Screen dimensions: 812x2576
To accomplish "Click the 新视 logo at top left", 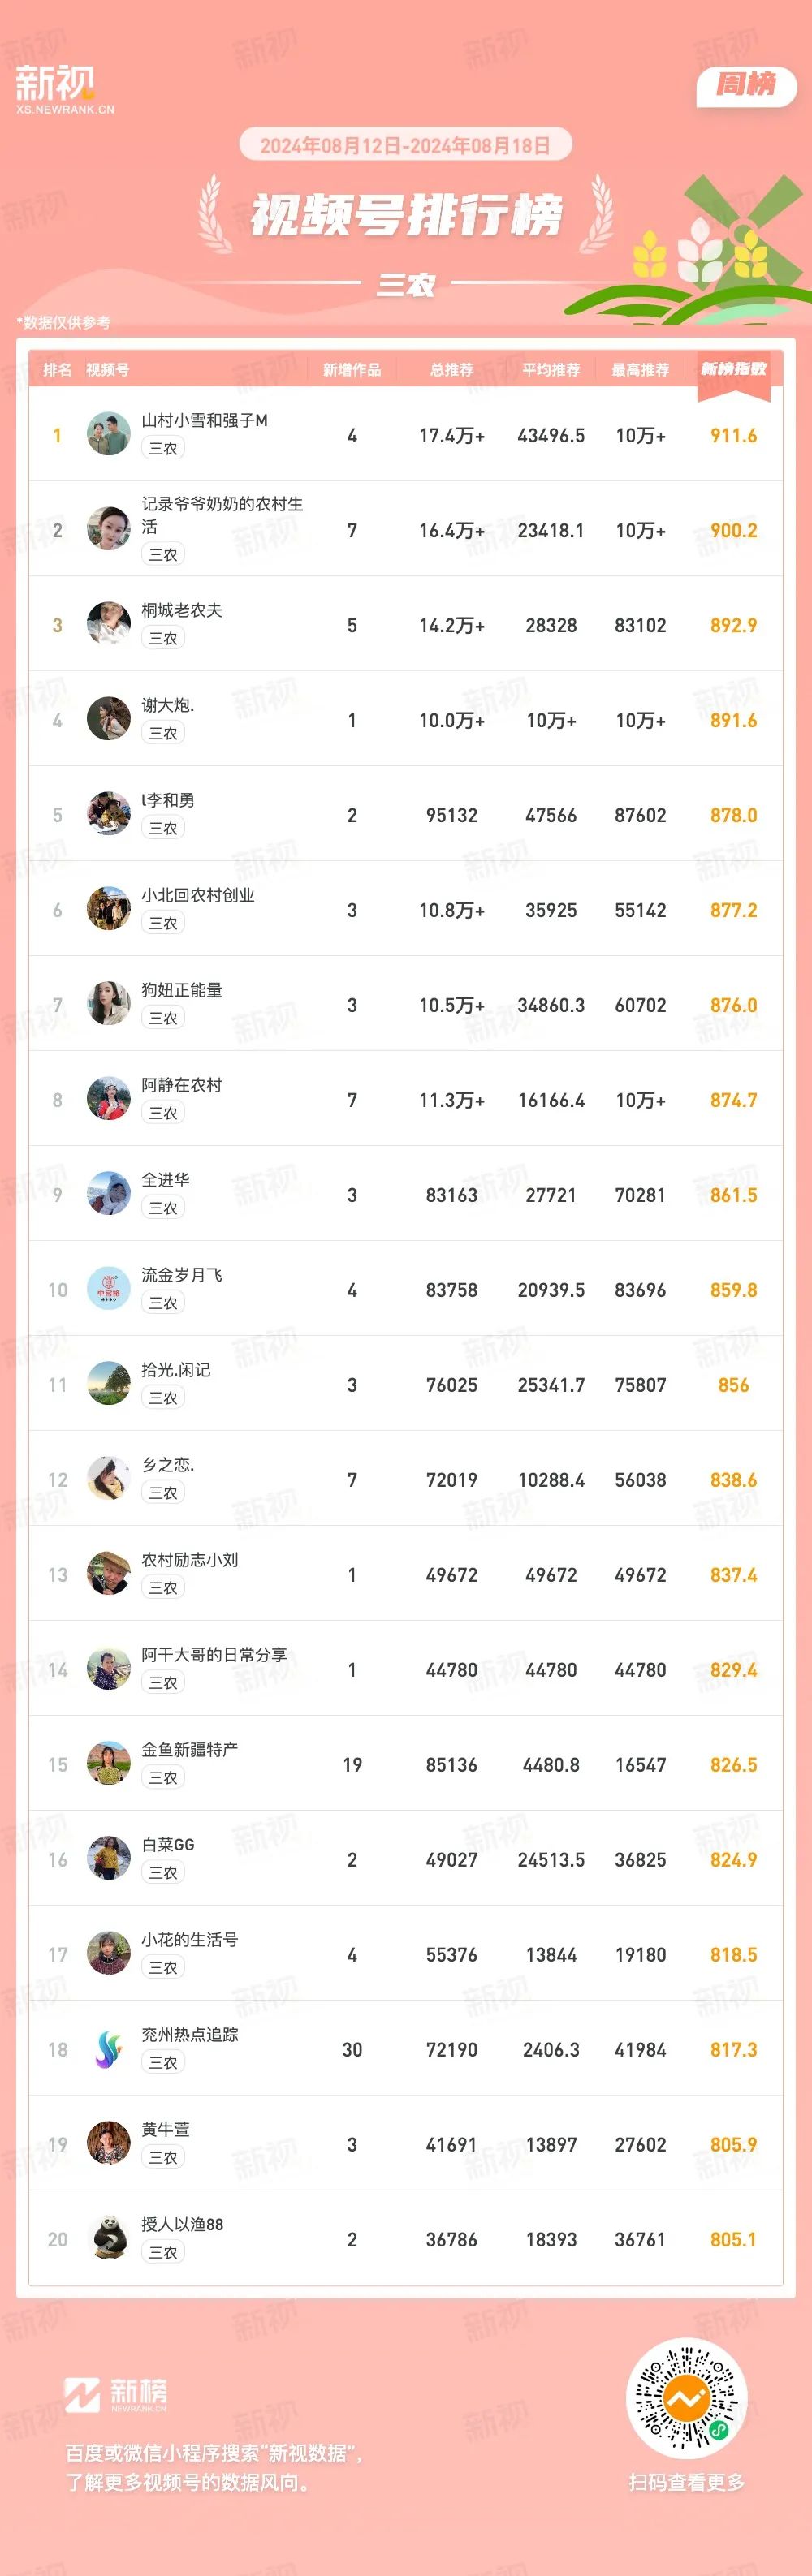I will pyautogui.click(x=64, y=88).
